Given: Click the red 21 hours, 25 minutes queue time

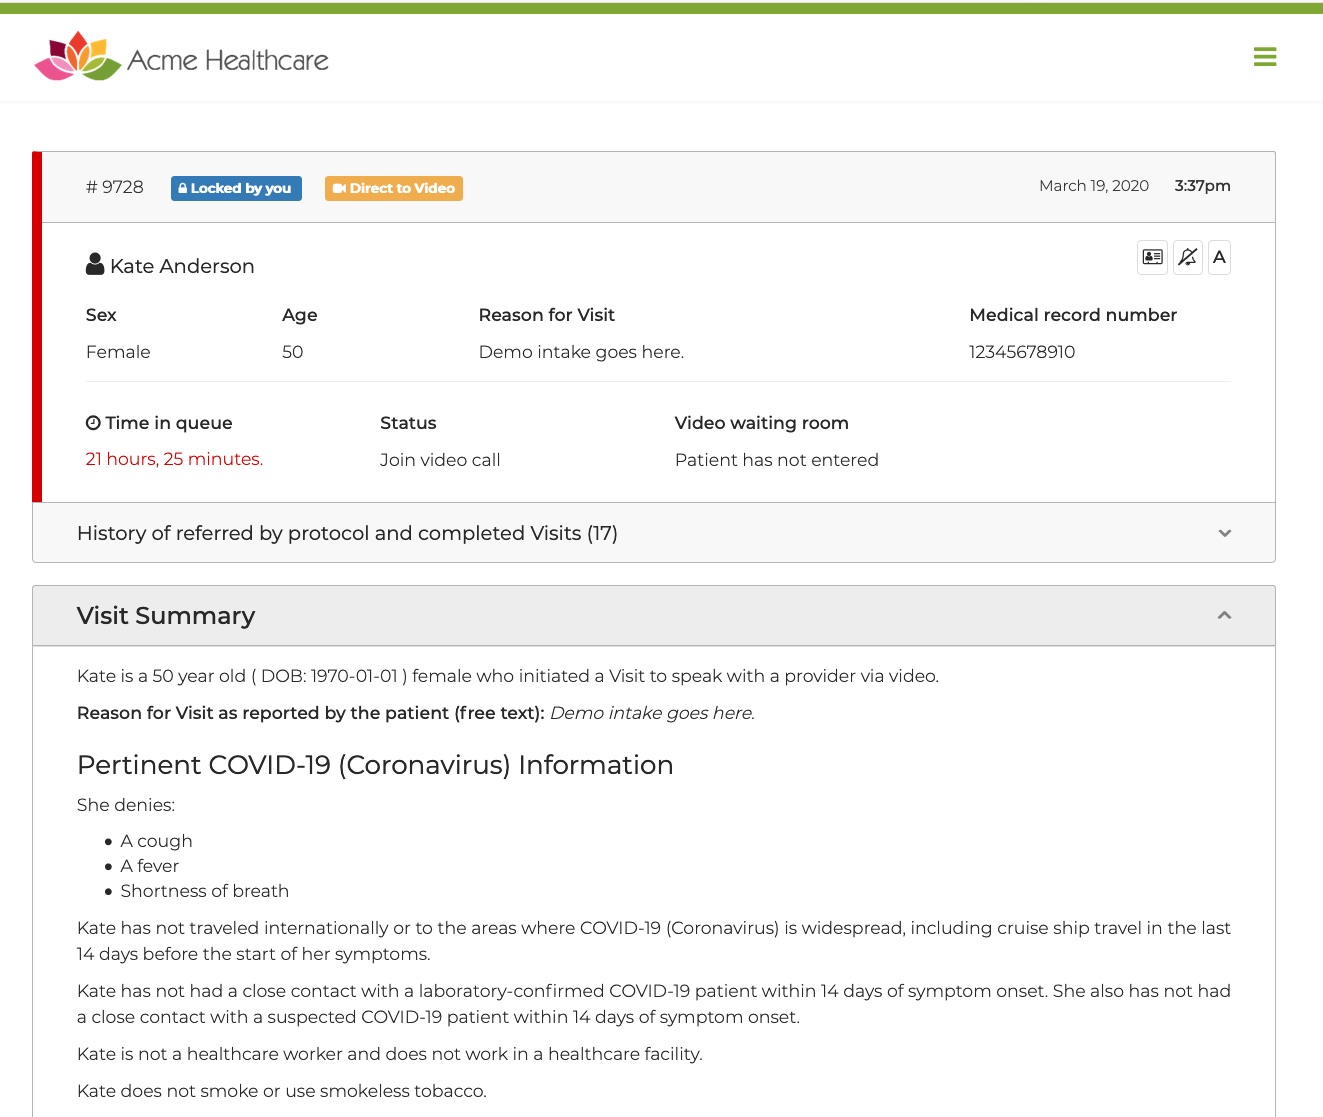Looking at the screenshot, I should pos(174,459).
